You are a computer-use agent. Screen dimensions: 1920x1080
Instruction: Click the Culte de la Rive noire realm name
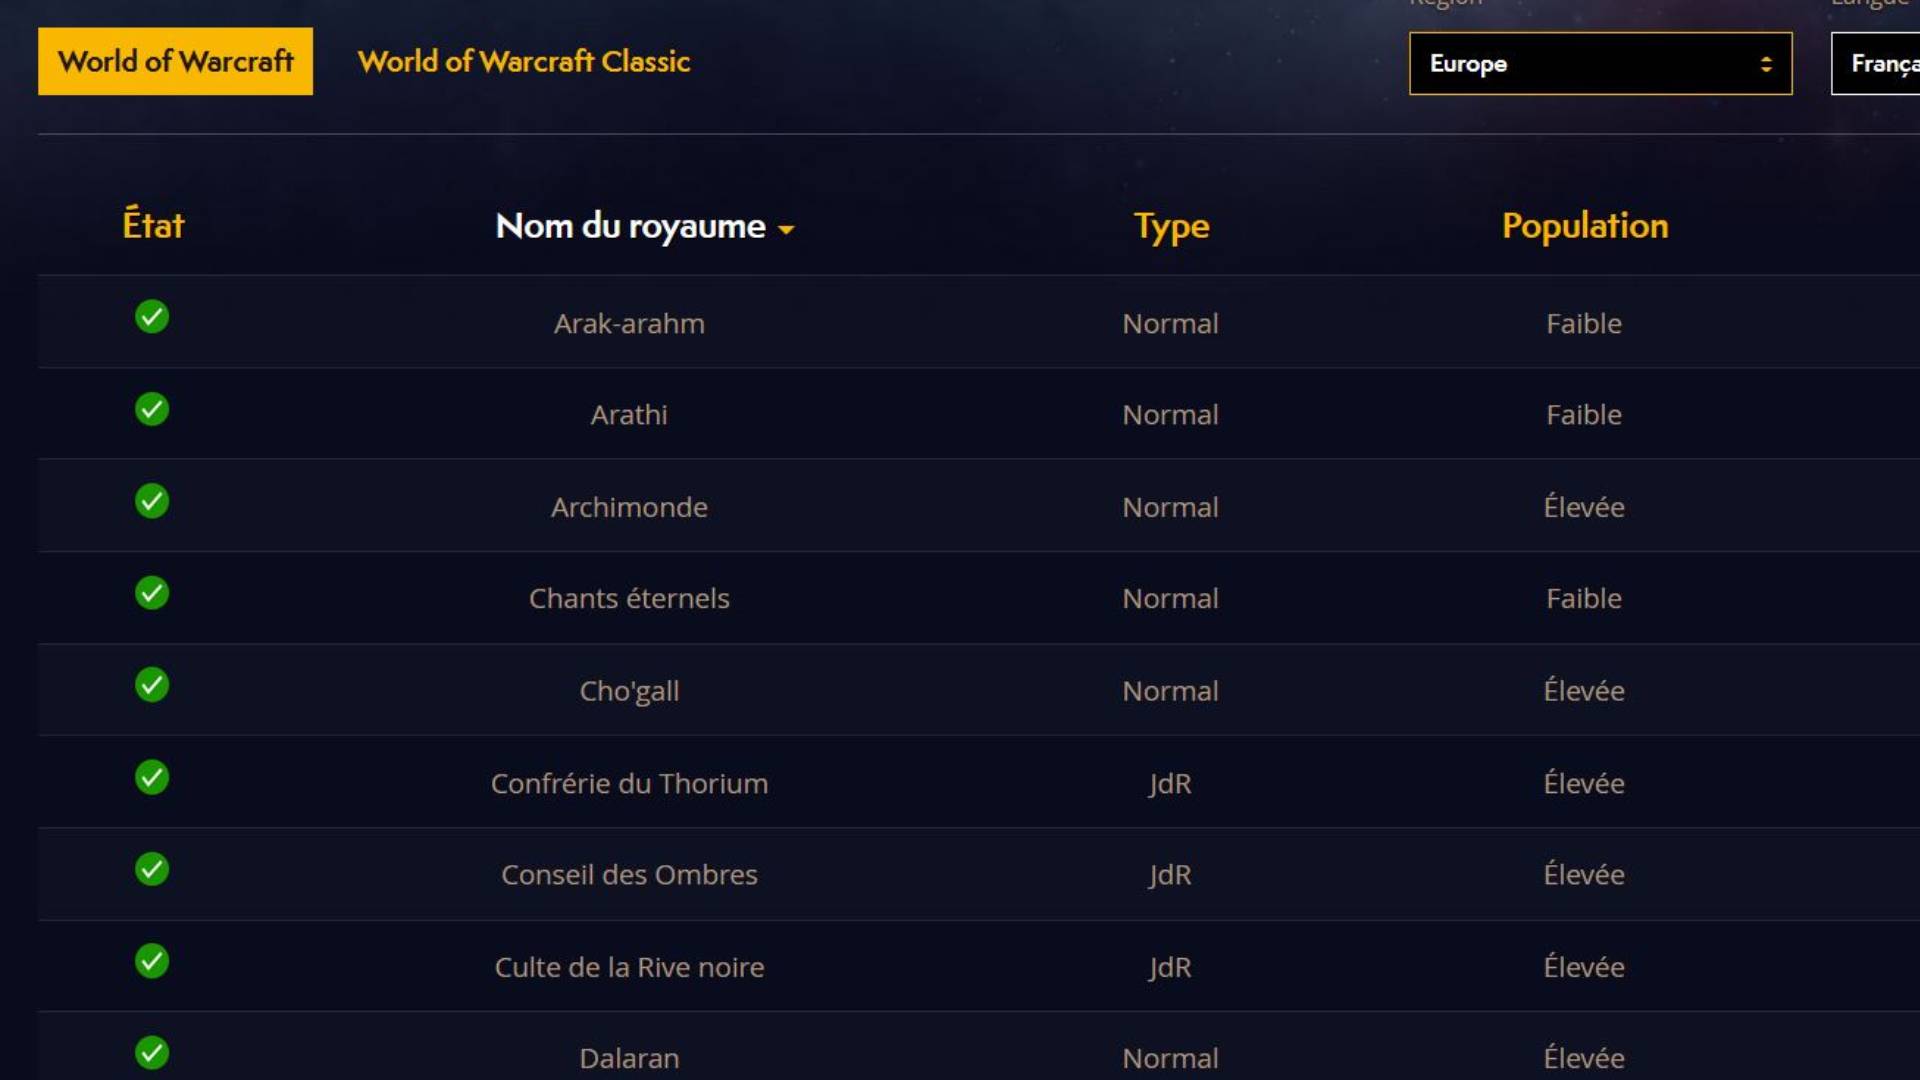630,965
